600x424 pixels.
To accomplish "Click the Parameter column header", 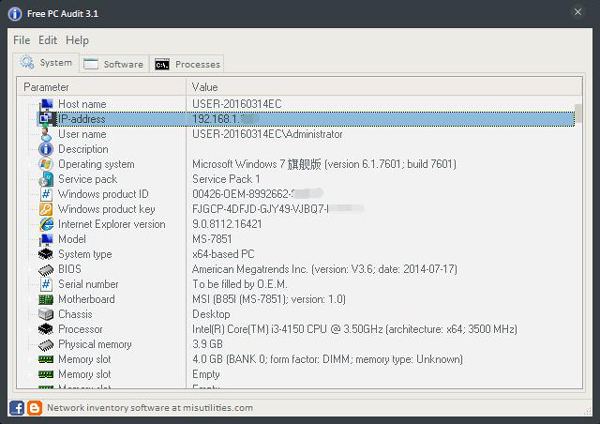I will (x=101, y=87).
